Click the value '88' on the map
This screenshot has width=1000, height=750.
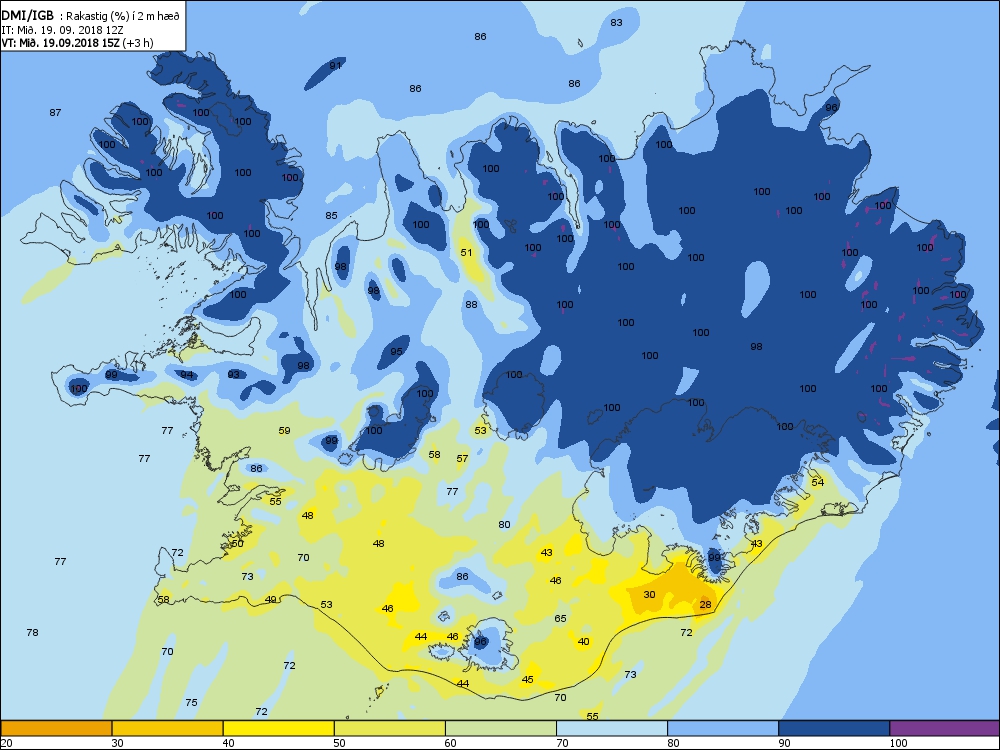471,305
